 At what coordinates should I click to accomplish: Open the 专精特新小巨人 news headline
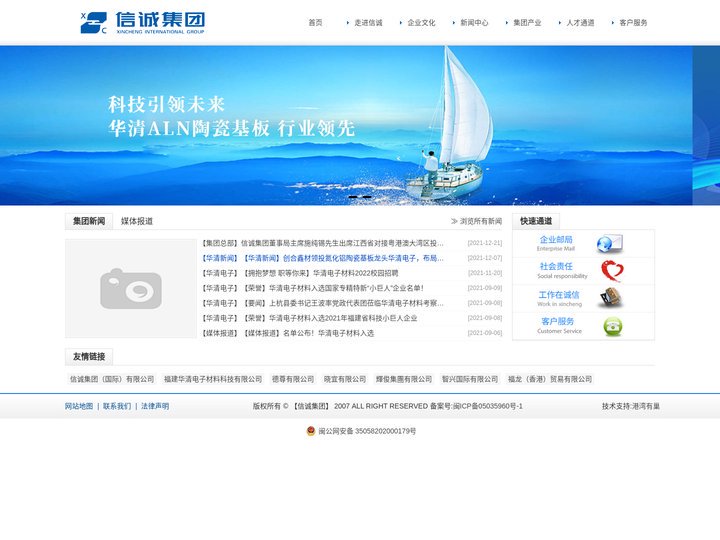(313, 288)
